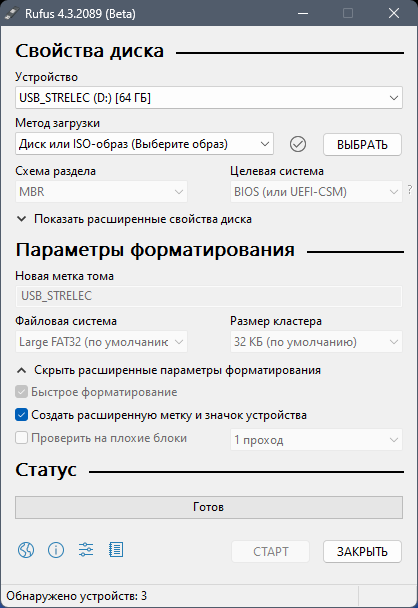Viewport: 418px width, 608px height.
Task: Open the About info icon
Action: pyautogui.click(x=56, y=550)
